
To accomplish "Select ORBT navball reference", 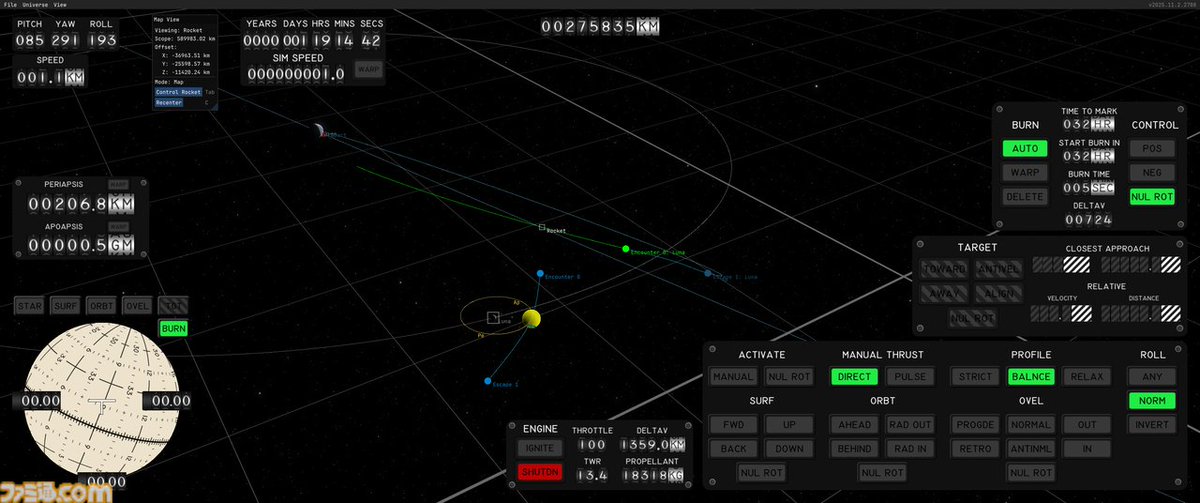I will tap(101, 306).
